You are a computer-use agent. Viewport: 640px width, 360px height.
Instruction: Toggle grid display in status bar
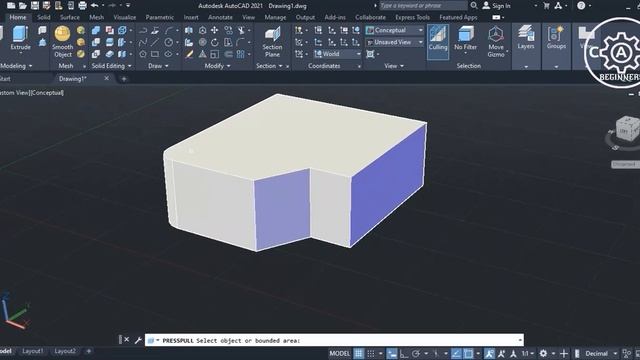tap(358, 353)
